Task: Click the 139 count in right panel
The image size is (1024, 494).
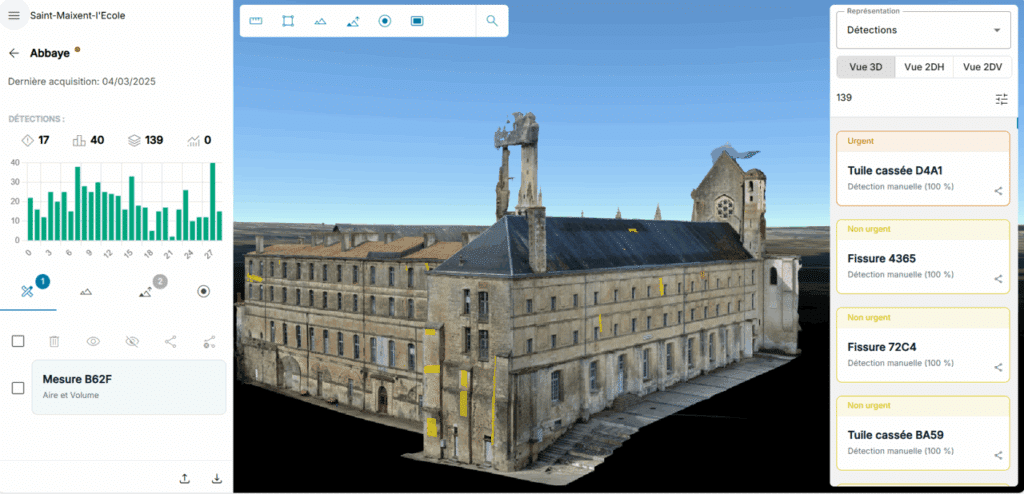Action: (844, 97)
